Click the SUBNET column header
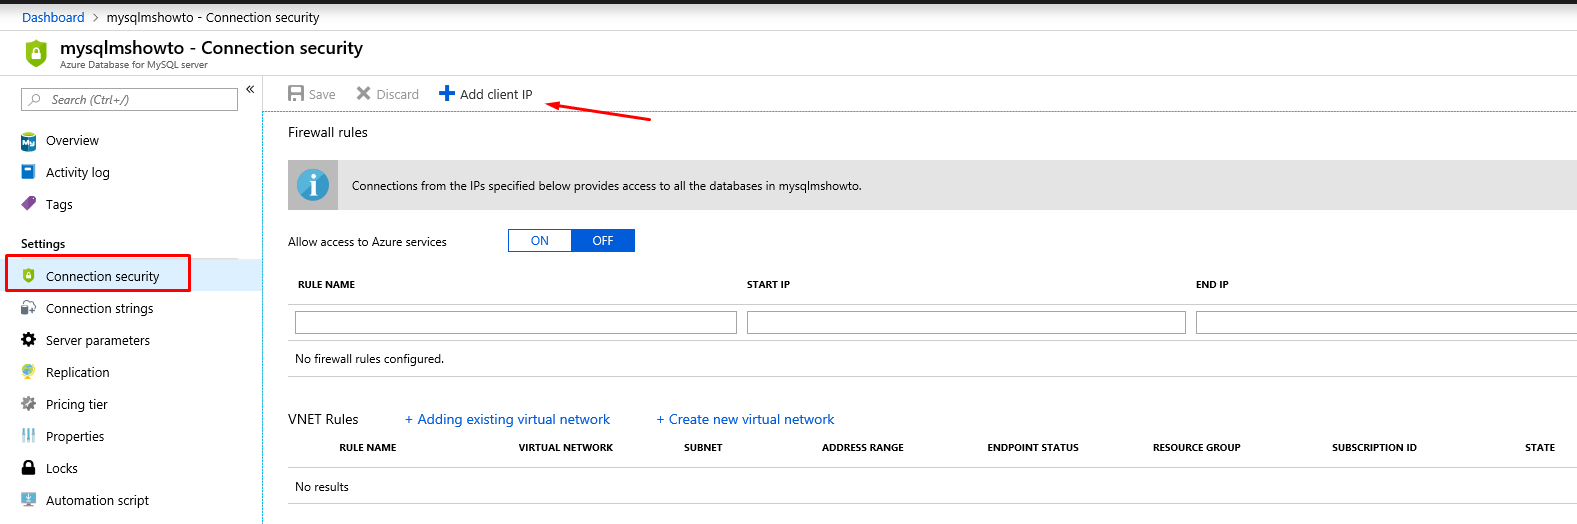1577x524 pixels. click(x=703, y=448)
